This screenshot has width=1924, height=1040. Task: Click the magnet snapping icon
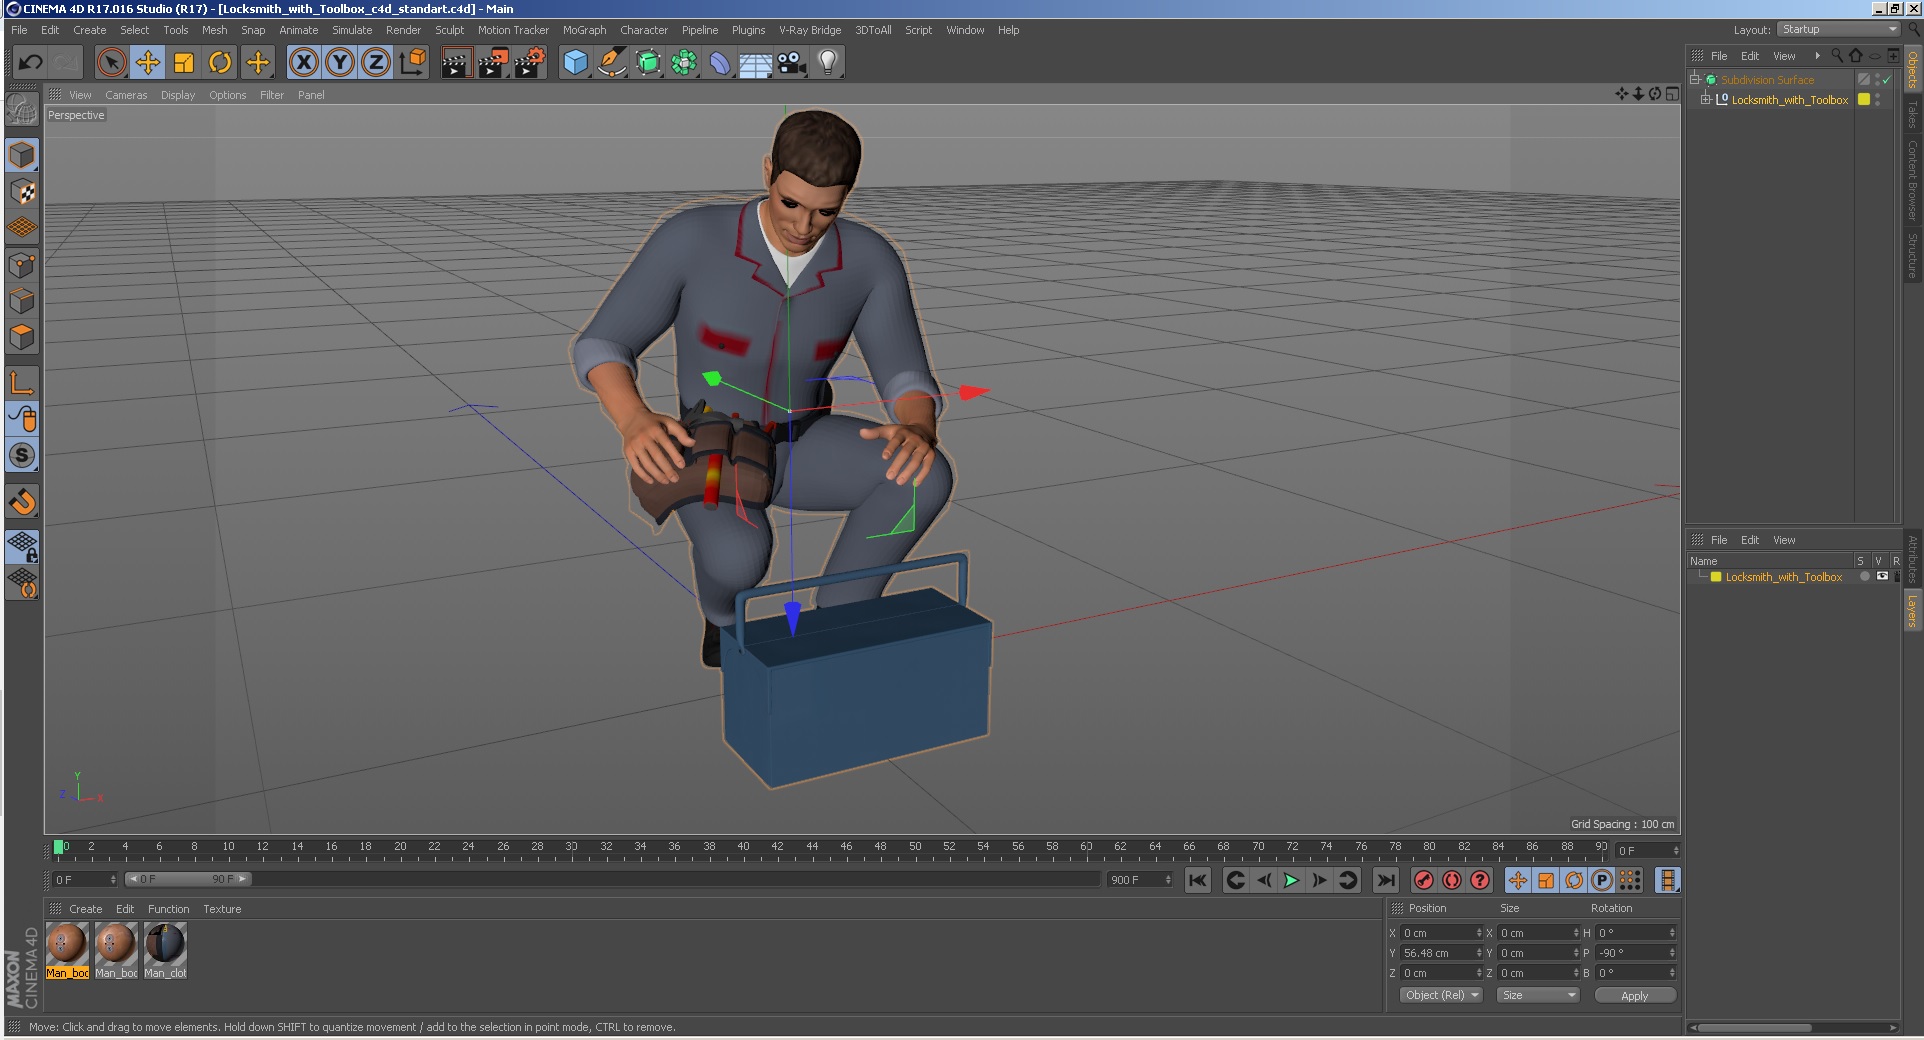click(22, 501)
